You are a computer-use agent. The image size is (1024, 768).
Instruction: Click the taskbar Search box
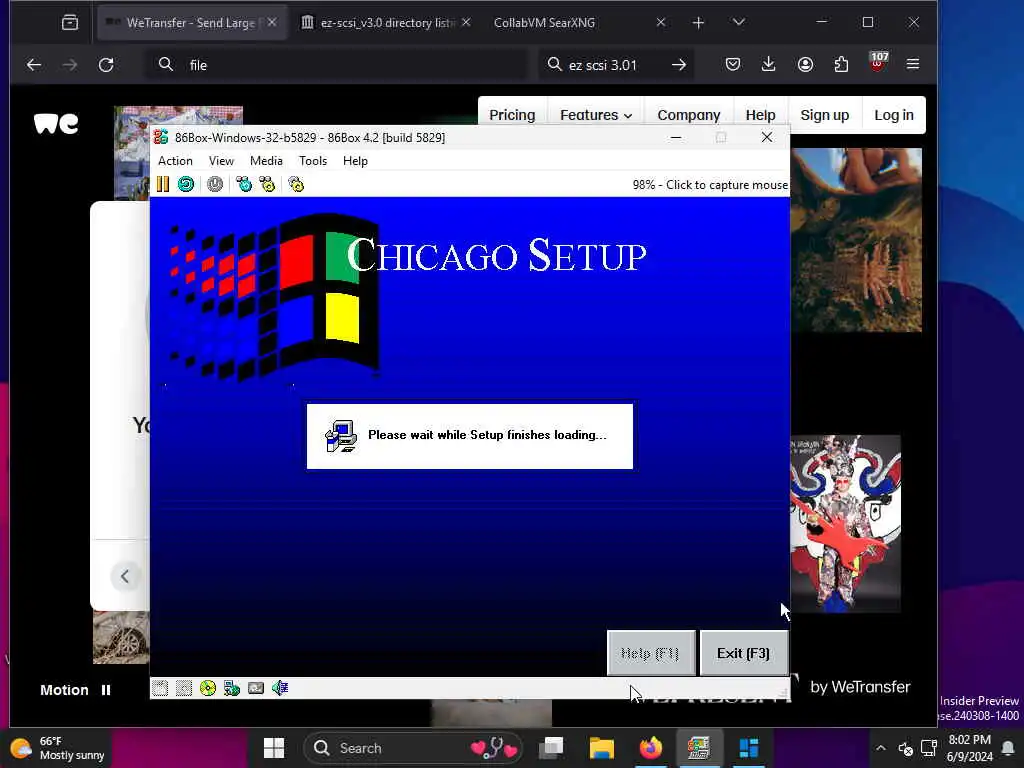pyautogui.click(x=415, y=748)
